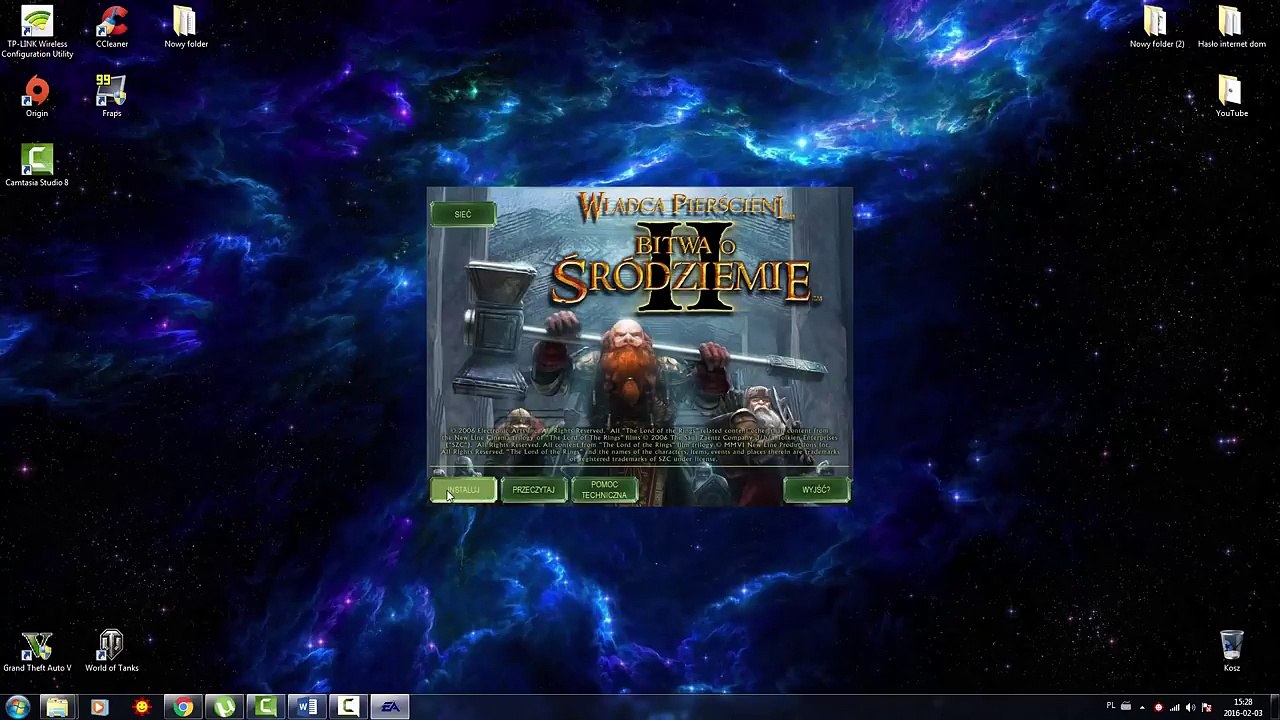This screenshot has width=1280, height=720.
Task: Click the red round tray icon
Action: (x=1158, y=707)
